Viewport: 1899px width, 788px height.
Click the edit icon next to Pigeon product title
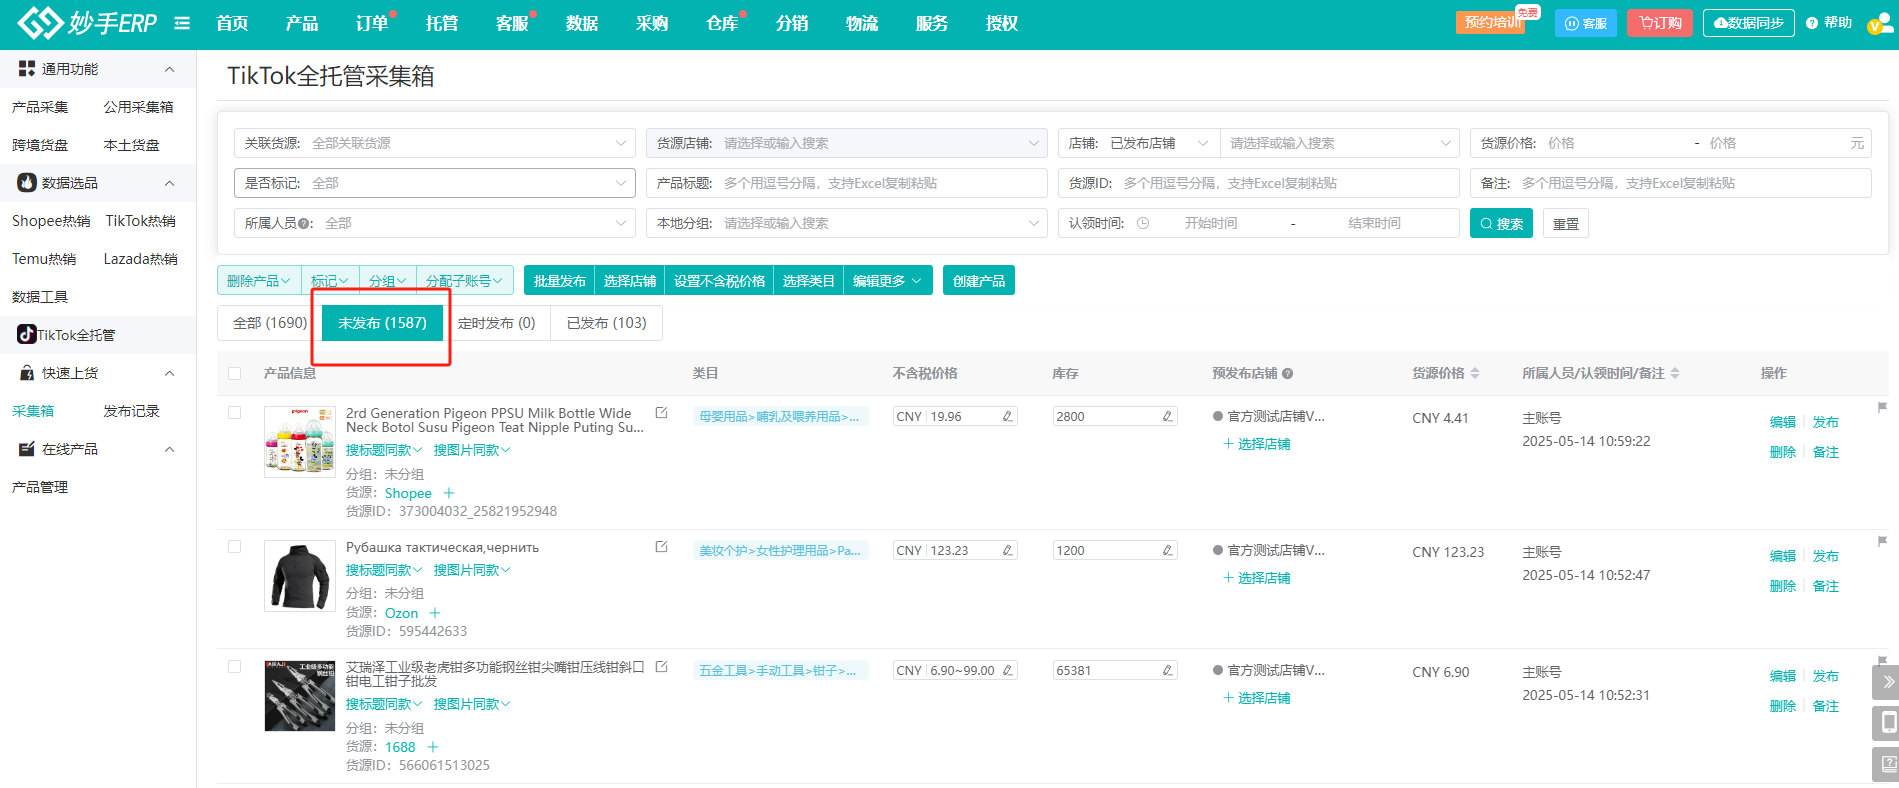(661, 412)
